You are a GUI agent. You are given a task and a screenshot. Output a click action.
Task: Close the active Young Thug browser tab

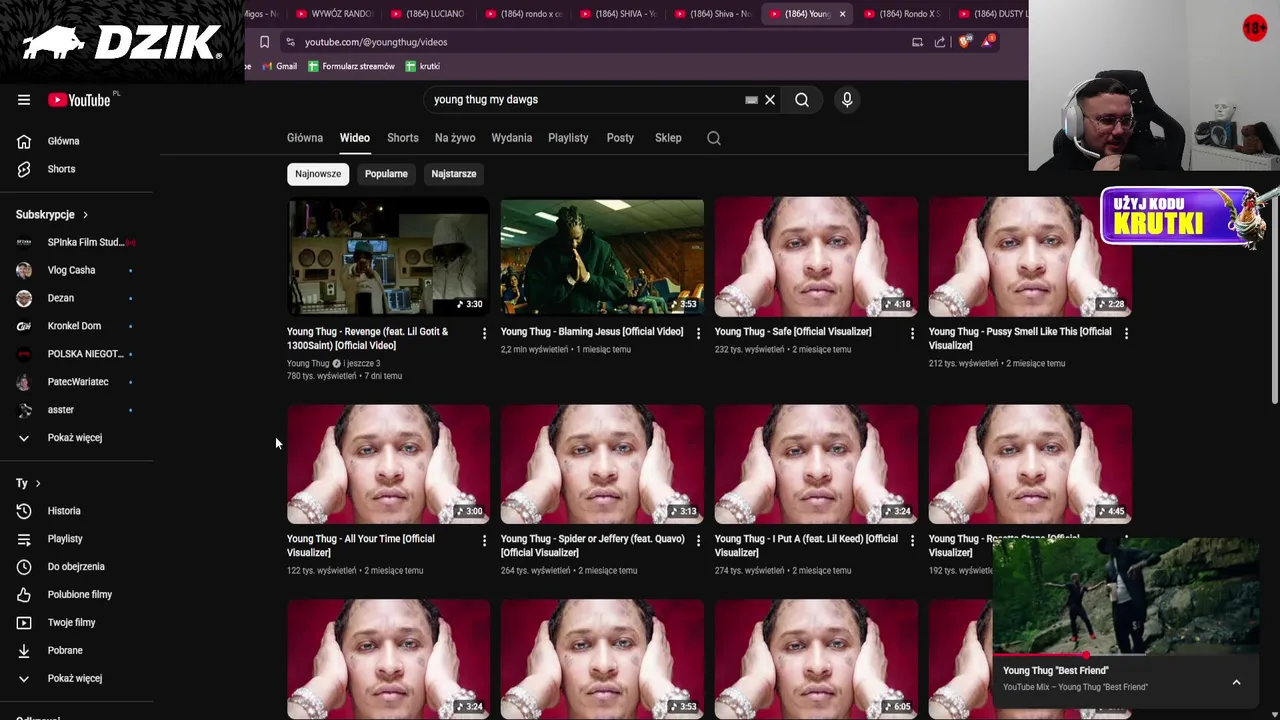pos(842,14)
